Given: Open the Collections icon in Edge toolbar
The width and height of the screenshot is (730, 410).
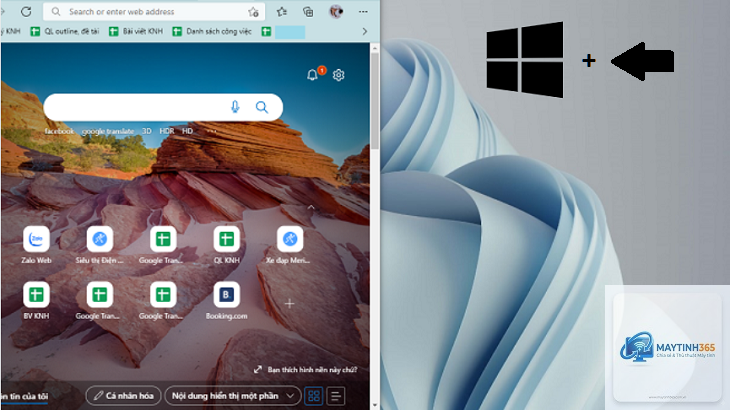Looking at the screenshot, I should (308, 12).
